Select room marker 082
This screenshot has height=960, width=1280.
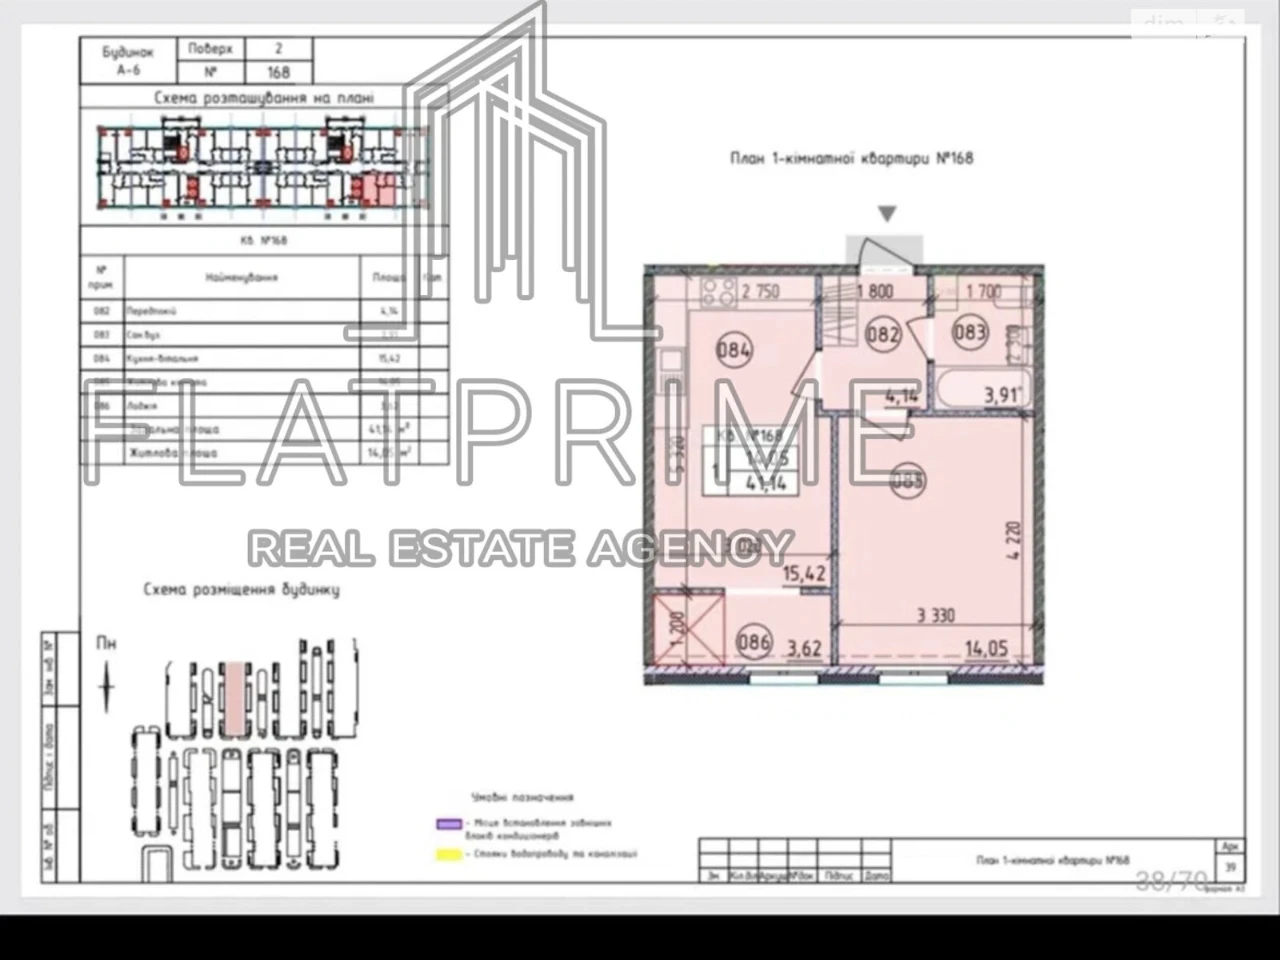(x=883, y=334)
